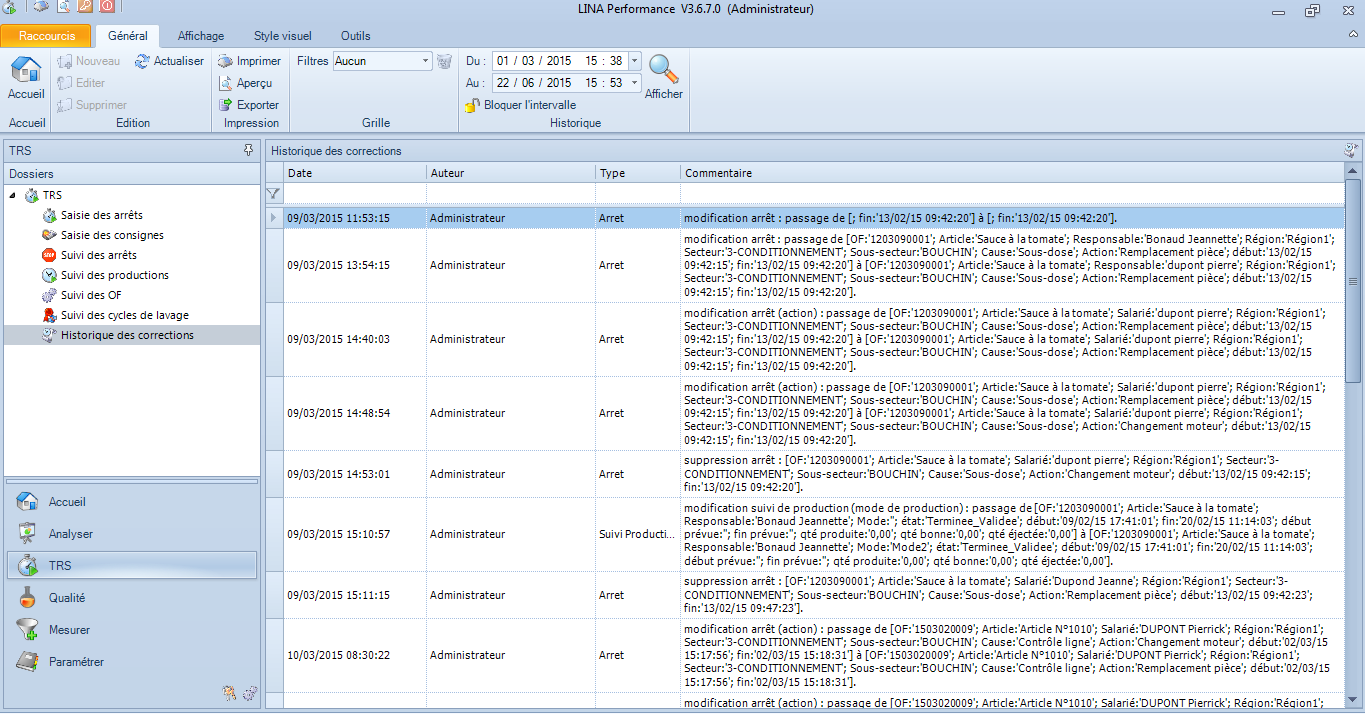Click the Suivi des arrêts stop sign icon

pyautogui.click(x=50, y=255)
